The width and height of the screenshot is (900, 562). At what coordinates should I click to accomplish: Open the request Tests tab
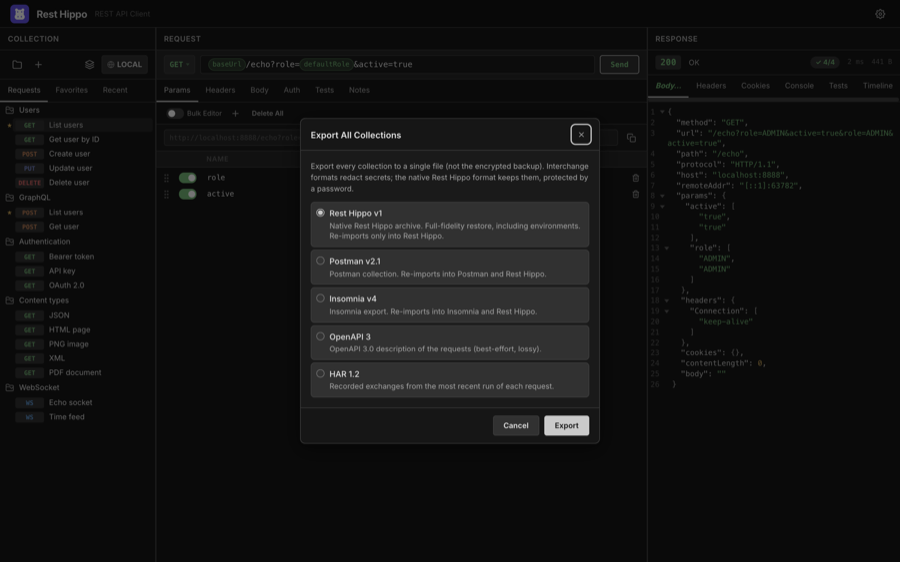[x=324, y=90]
